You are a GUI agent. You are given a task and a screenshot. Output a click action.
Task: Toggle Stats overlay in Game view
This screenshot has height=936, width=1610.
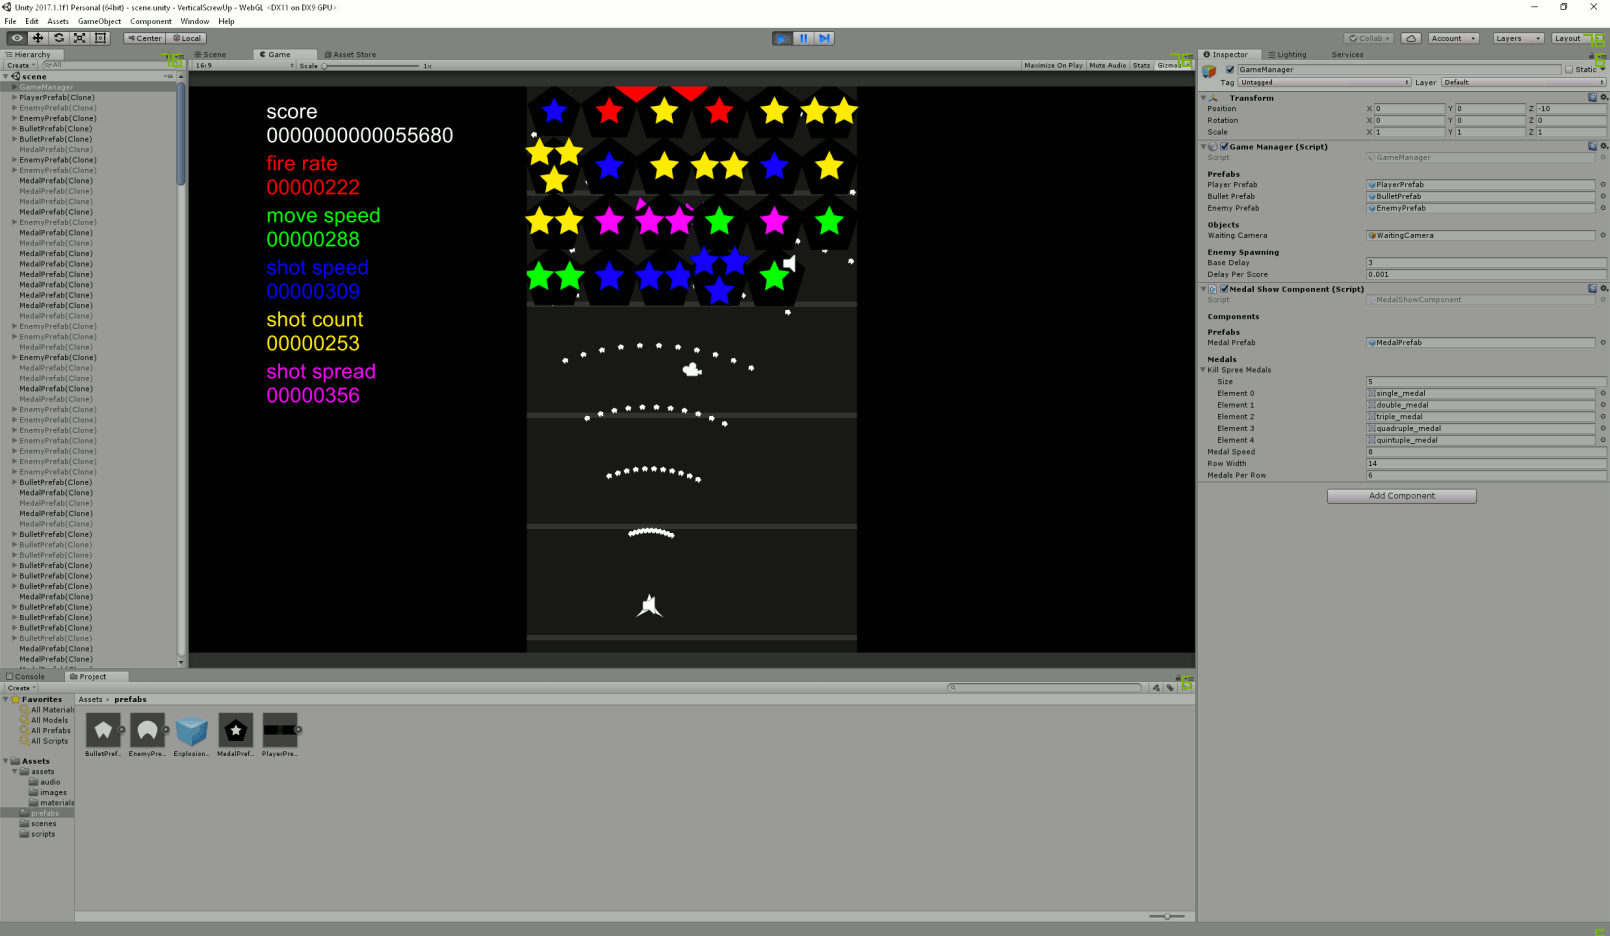pyautogui.click(x=1141, y=65)
